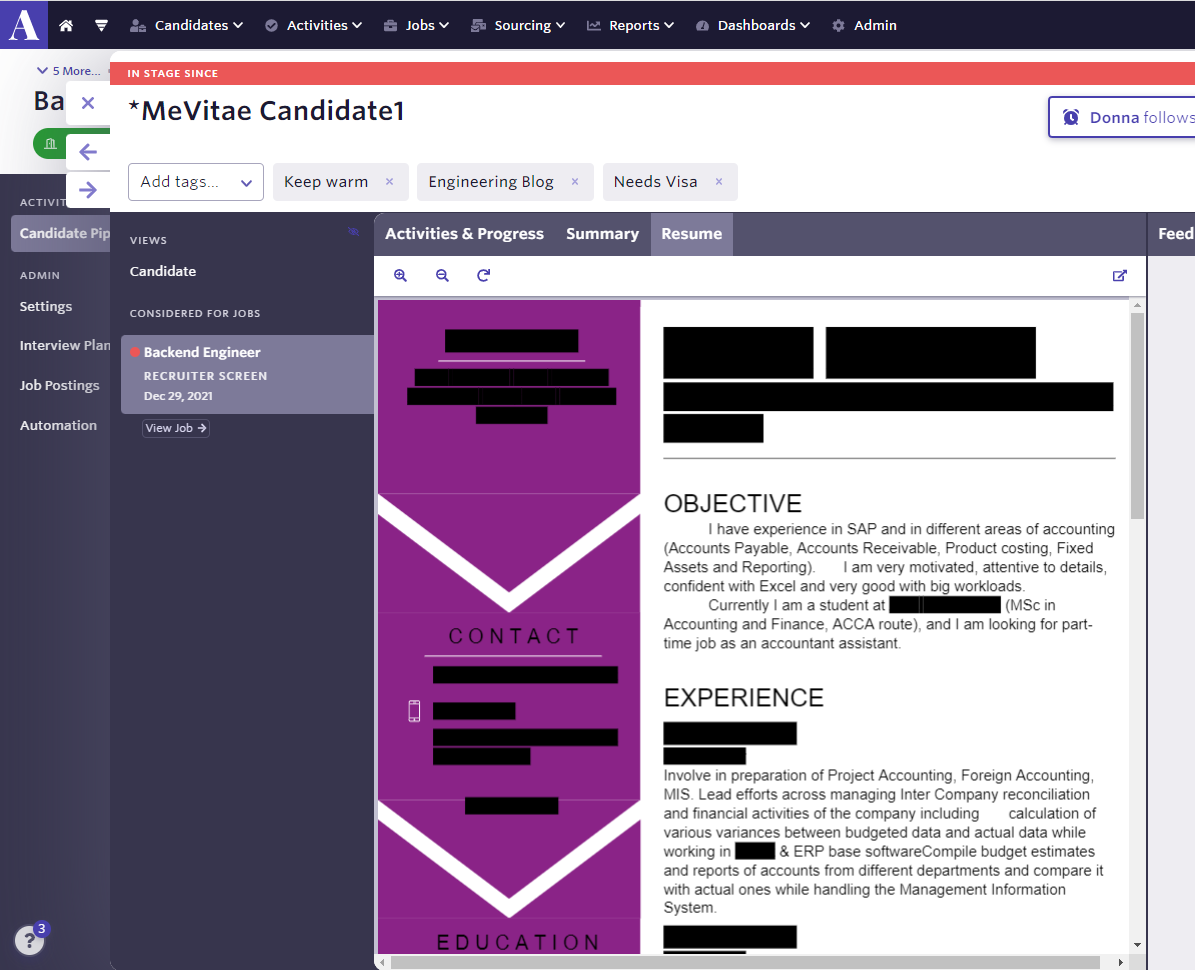1195x970 pixels.
Task: Click the home icon in top navigation
Action: click(x=66, y=25)
